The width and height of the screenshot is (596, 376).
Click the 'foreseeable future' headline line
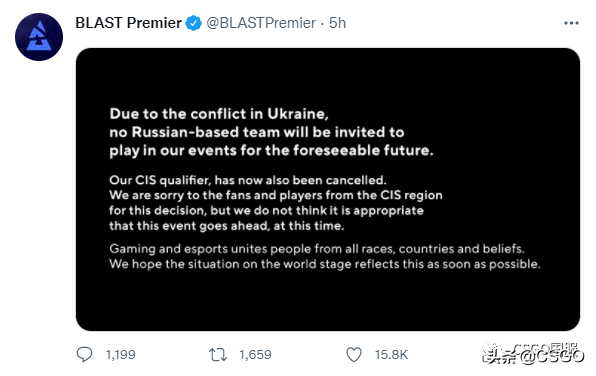(271, 151)
